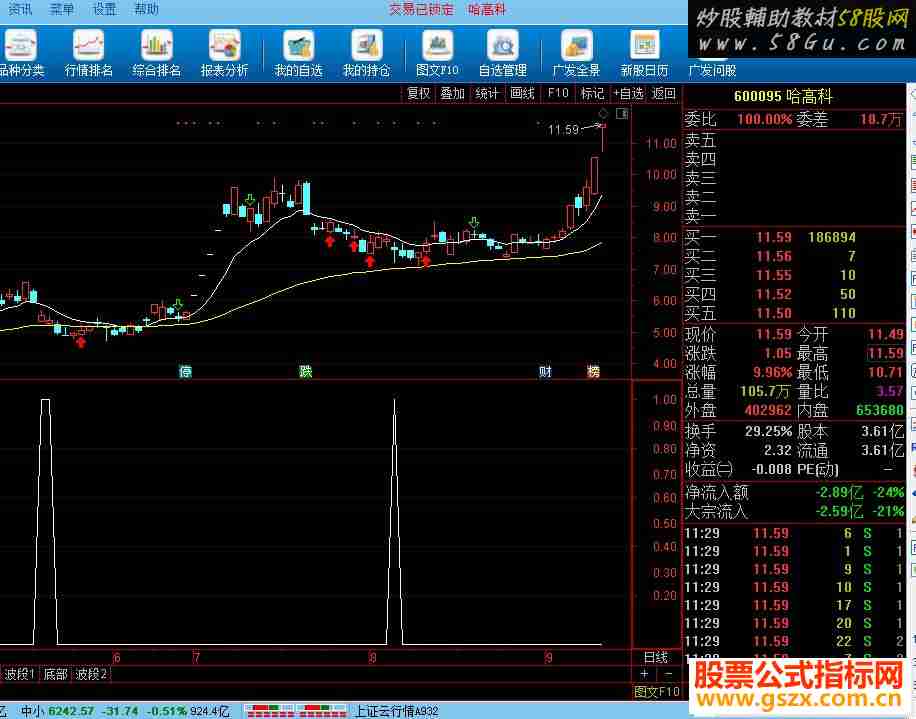Viewport: 916px width, 719px height.
Task: Switch to the 底部 indicator tab
Action: coord(55,675)
